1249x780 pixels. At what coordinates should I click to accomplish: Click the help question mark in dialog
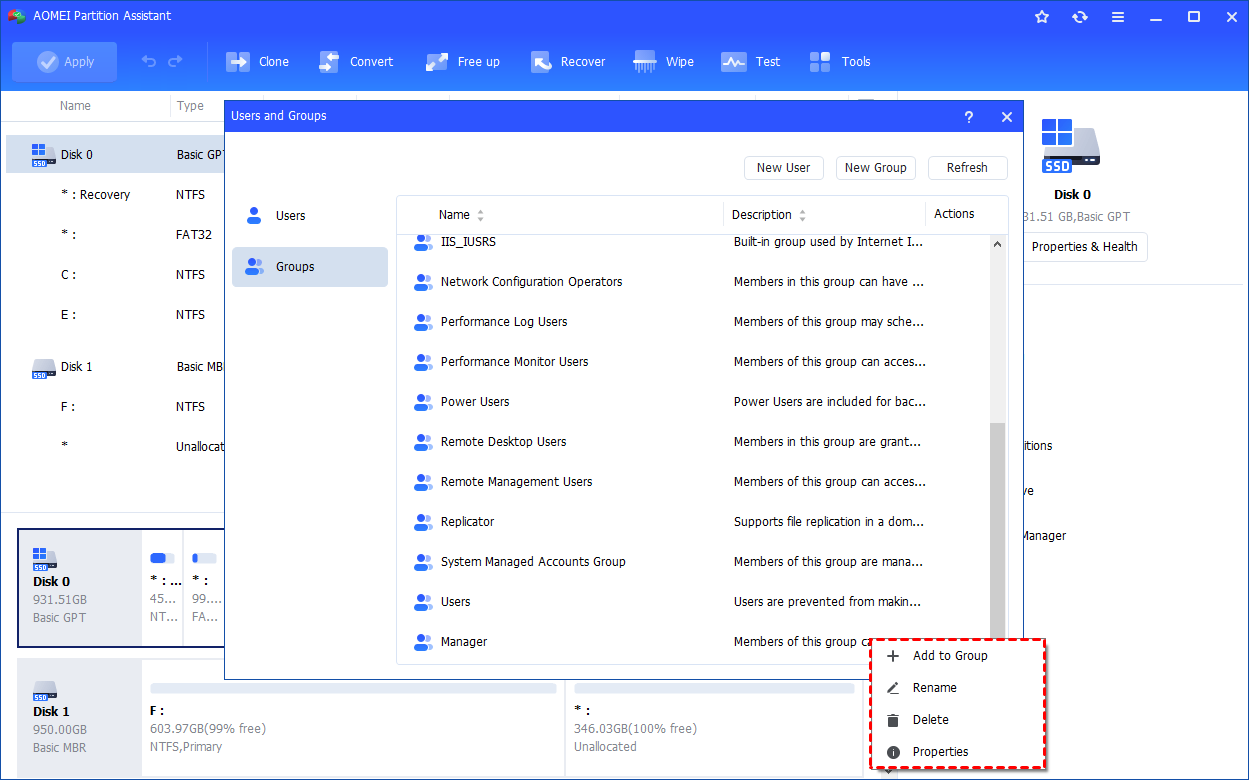[x=968, y=117]
